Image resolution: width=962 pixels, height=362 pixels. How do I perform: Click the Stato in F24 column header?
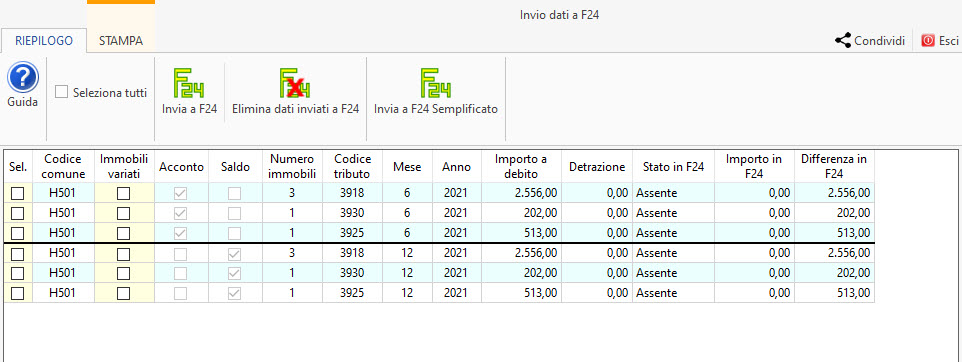[x=674, y=166]
